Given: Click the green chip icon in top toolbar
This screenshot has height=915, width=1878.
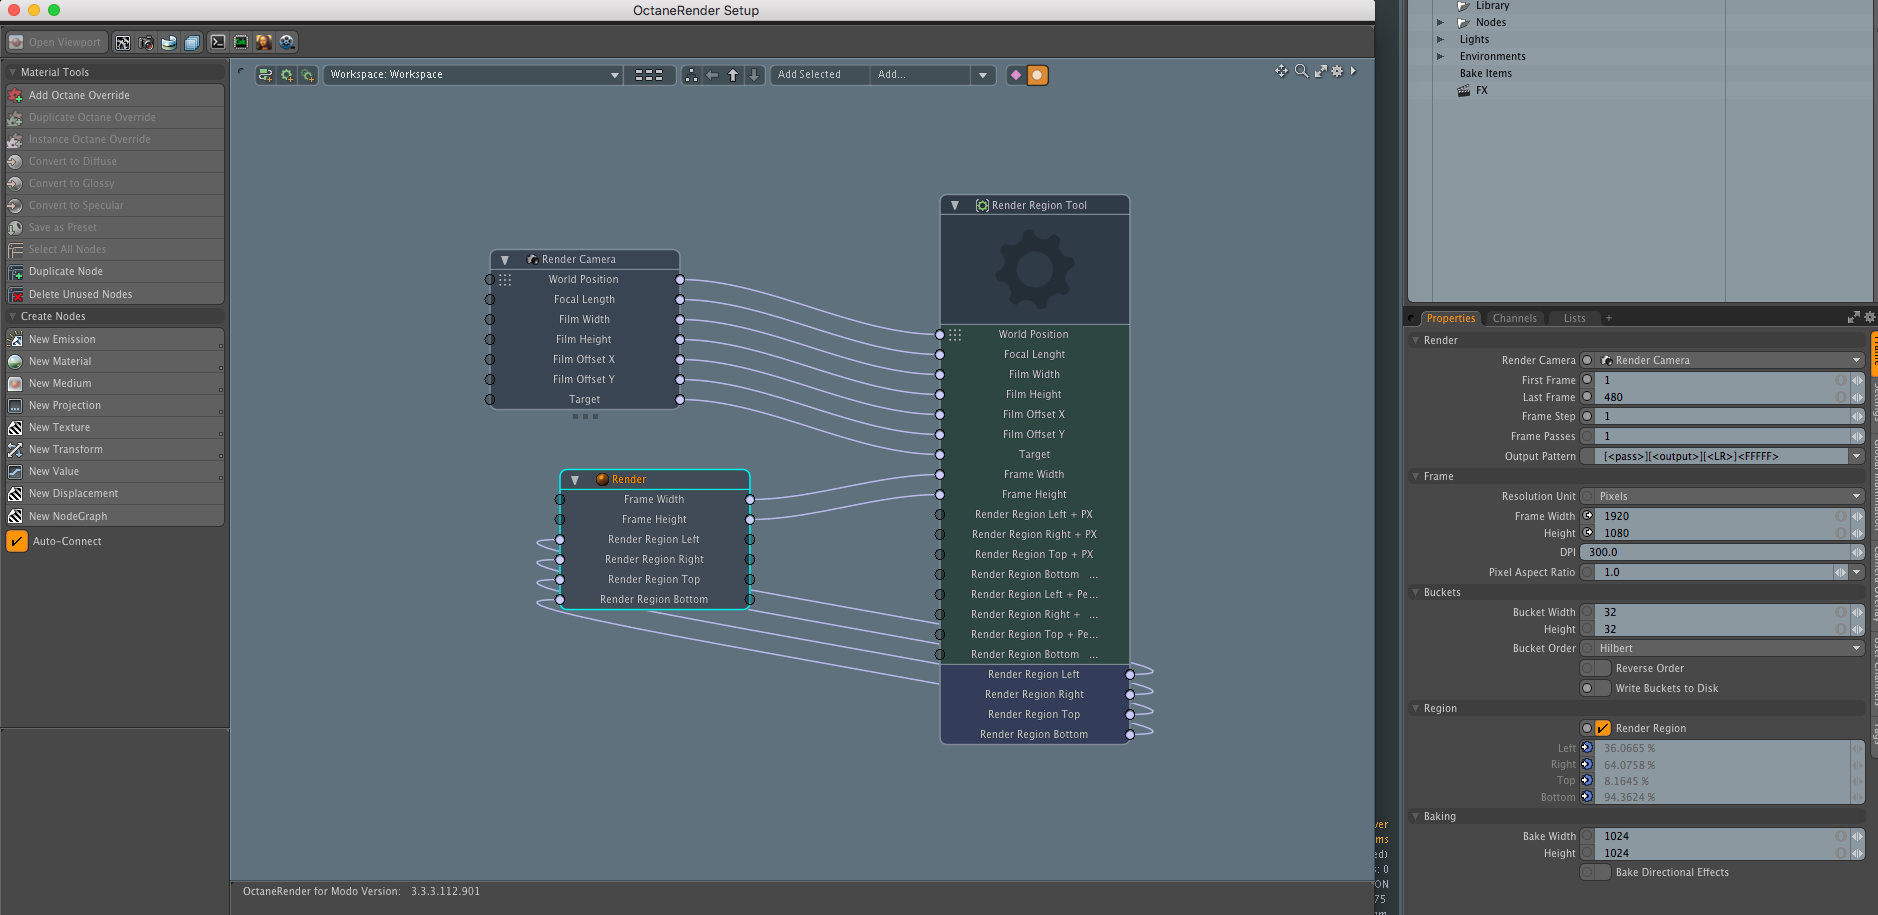Looking at the screenshot, I should (x=241, y=42).
